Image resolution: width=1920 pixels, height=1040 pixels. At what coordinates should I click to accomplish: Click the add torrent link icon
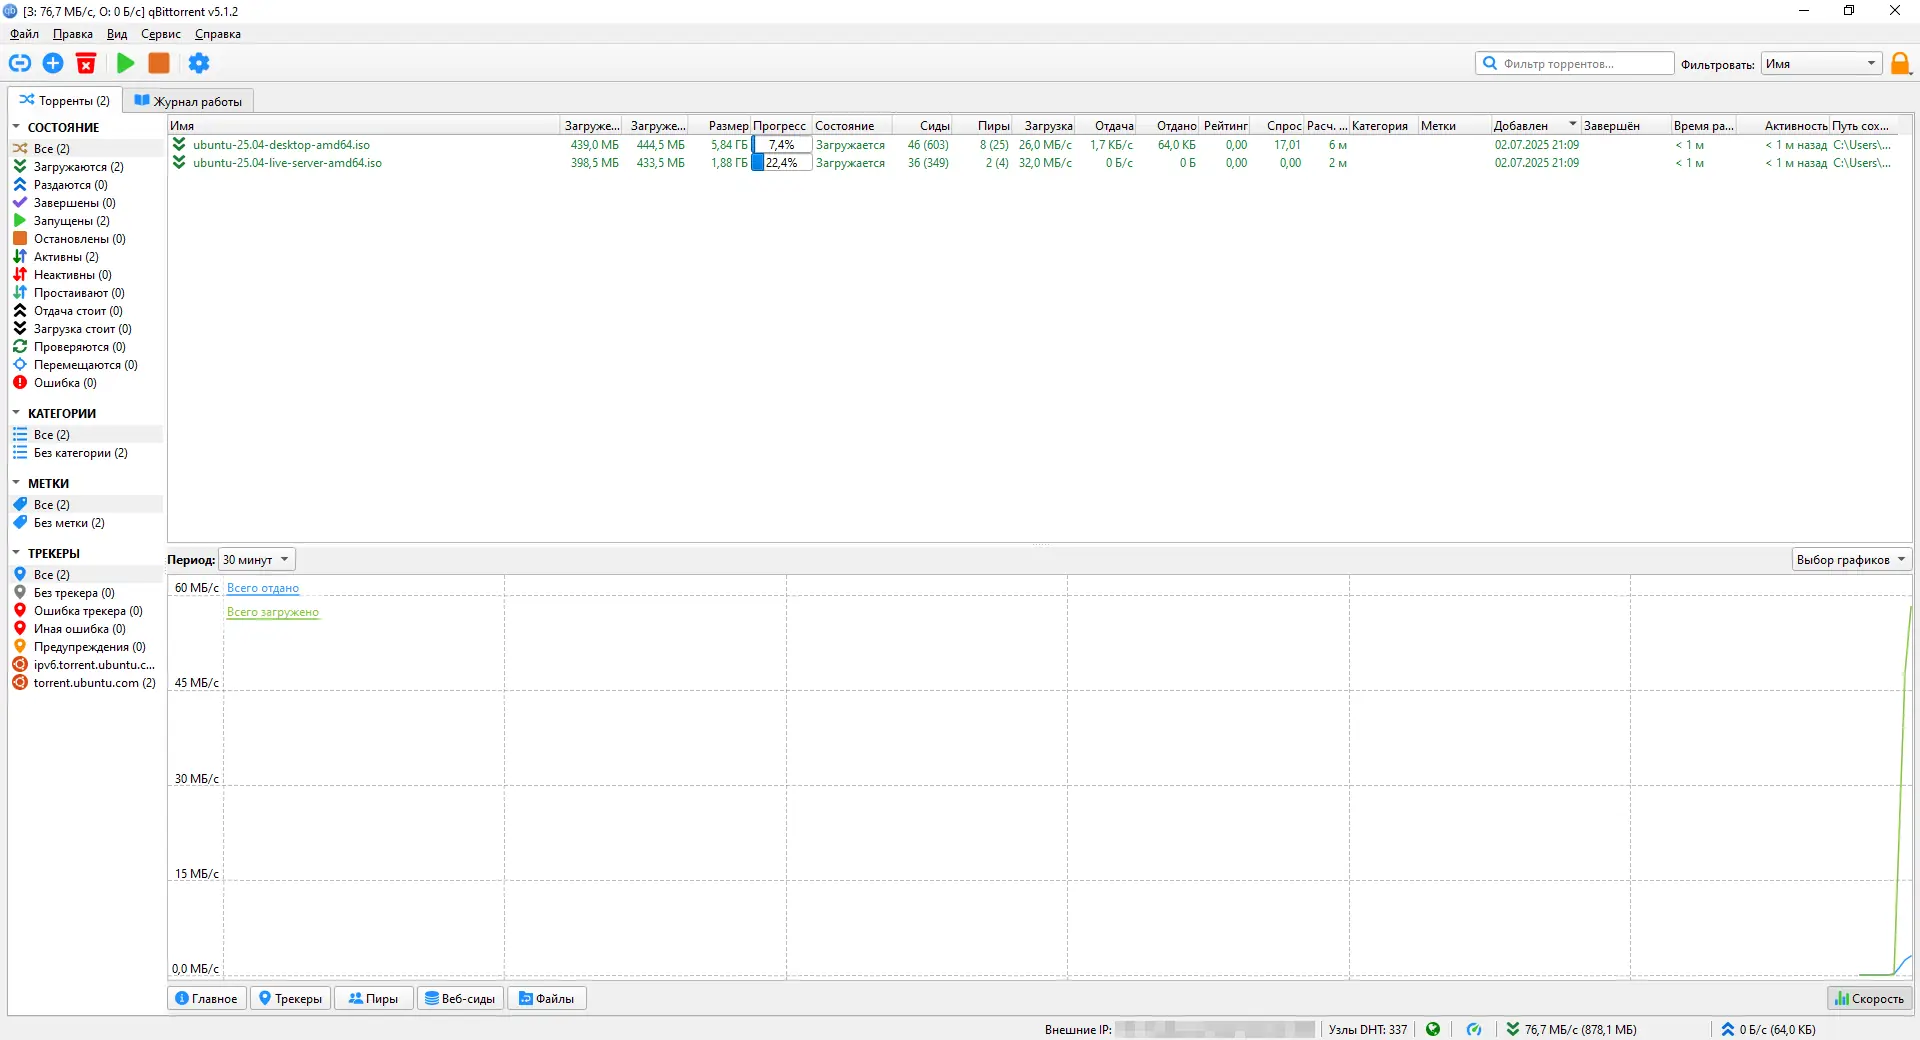tap(20, 63)
